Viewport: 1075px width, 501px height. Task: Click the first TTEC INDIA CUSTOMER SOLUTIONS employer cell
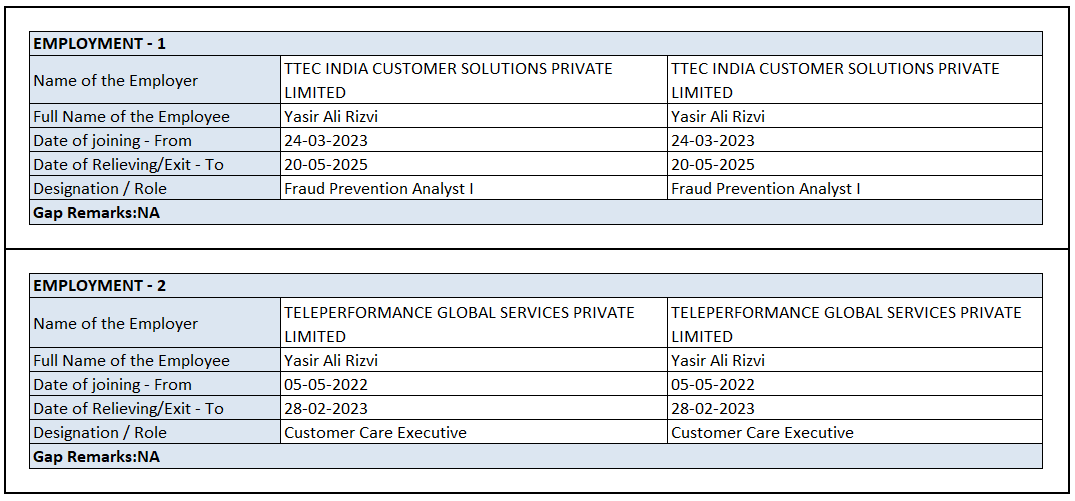tap(448, 81)
